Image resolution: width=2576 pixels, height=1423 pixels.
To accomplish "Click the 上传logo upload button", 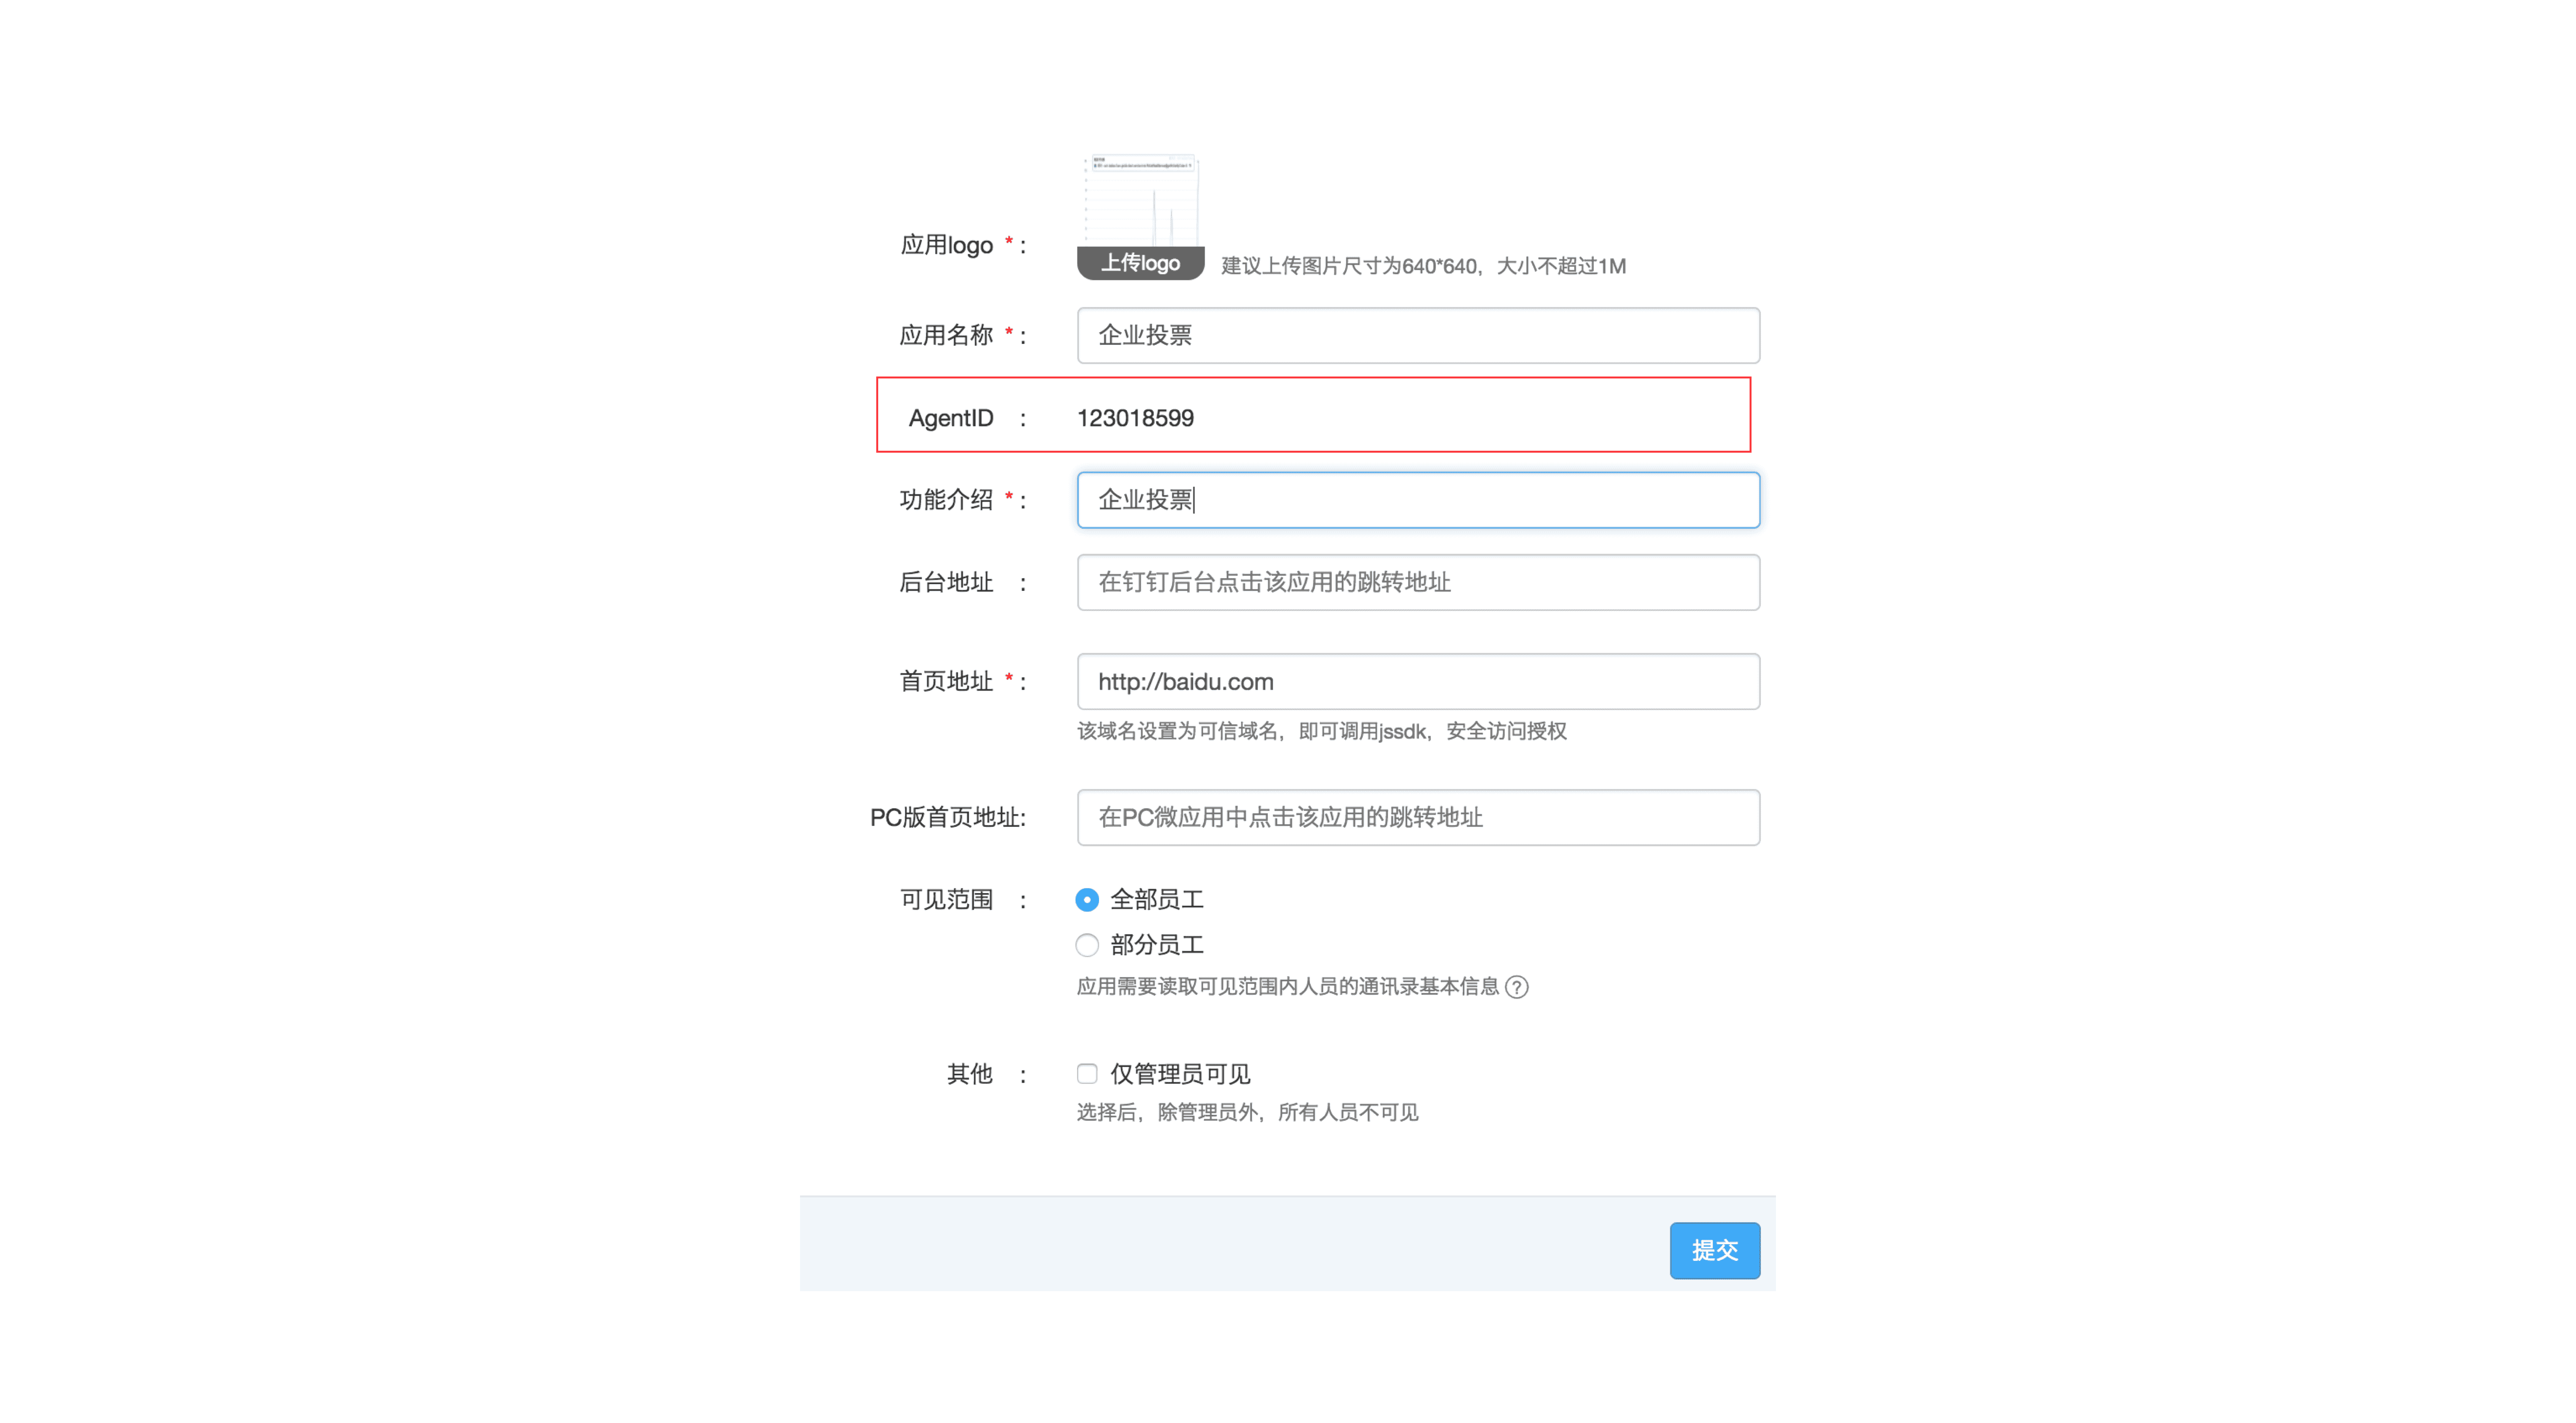I will 1140,263.
